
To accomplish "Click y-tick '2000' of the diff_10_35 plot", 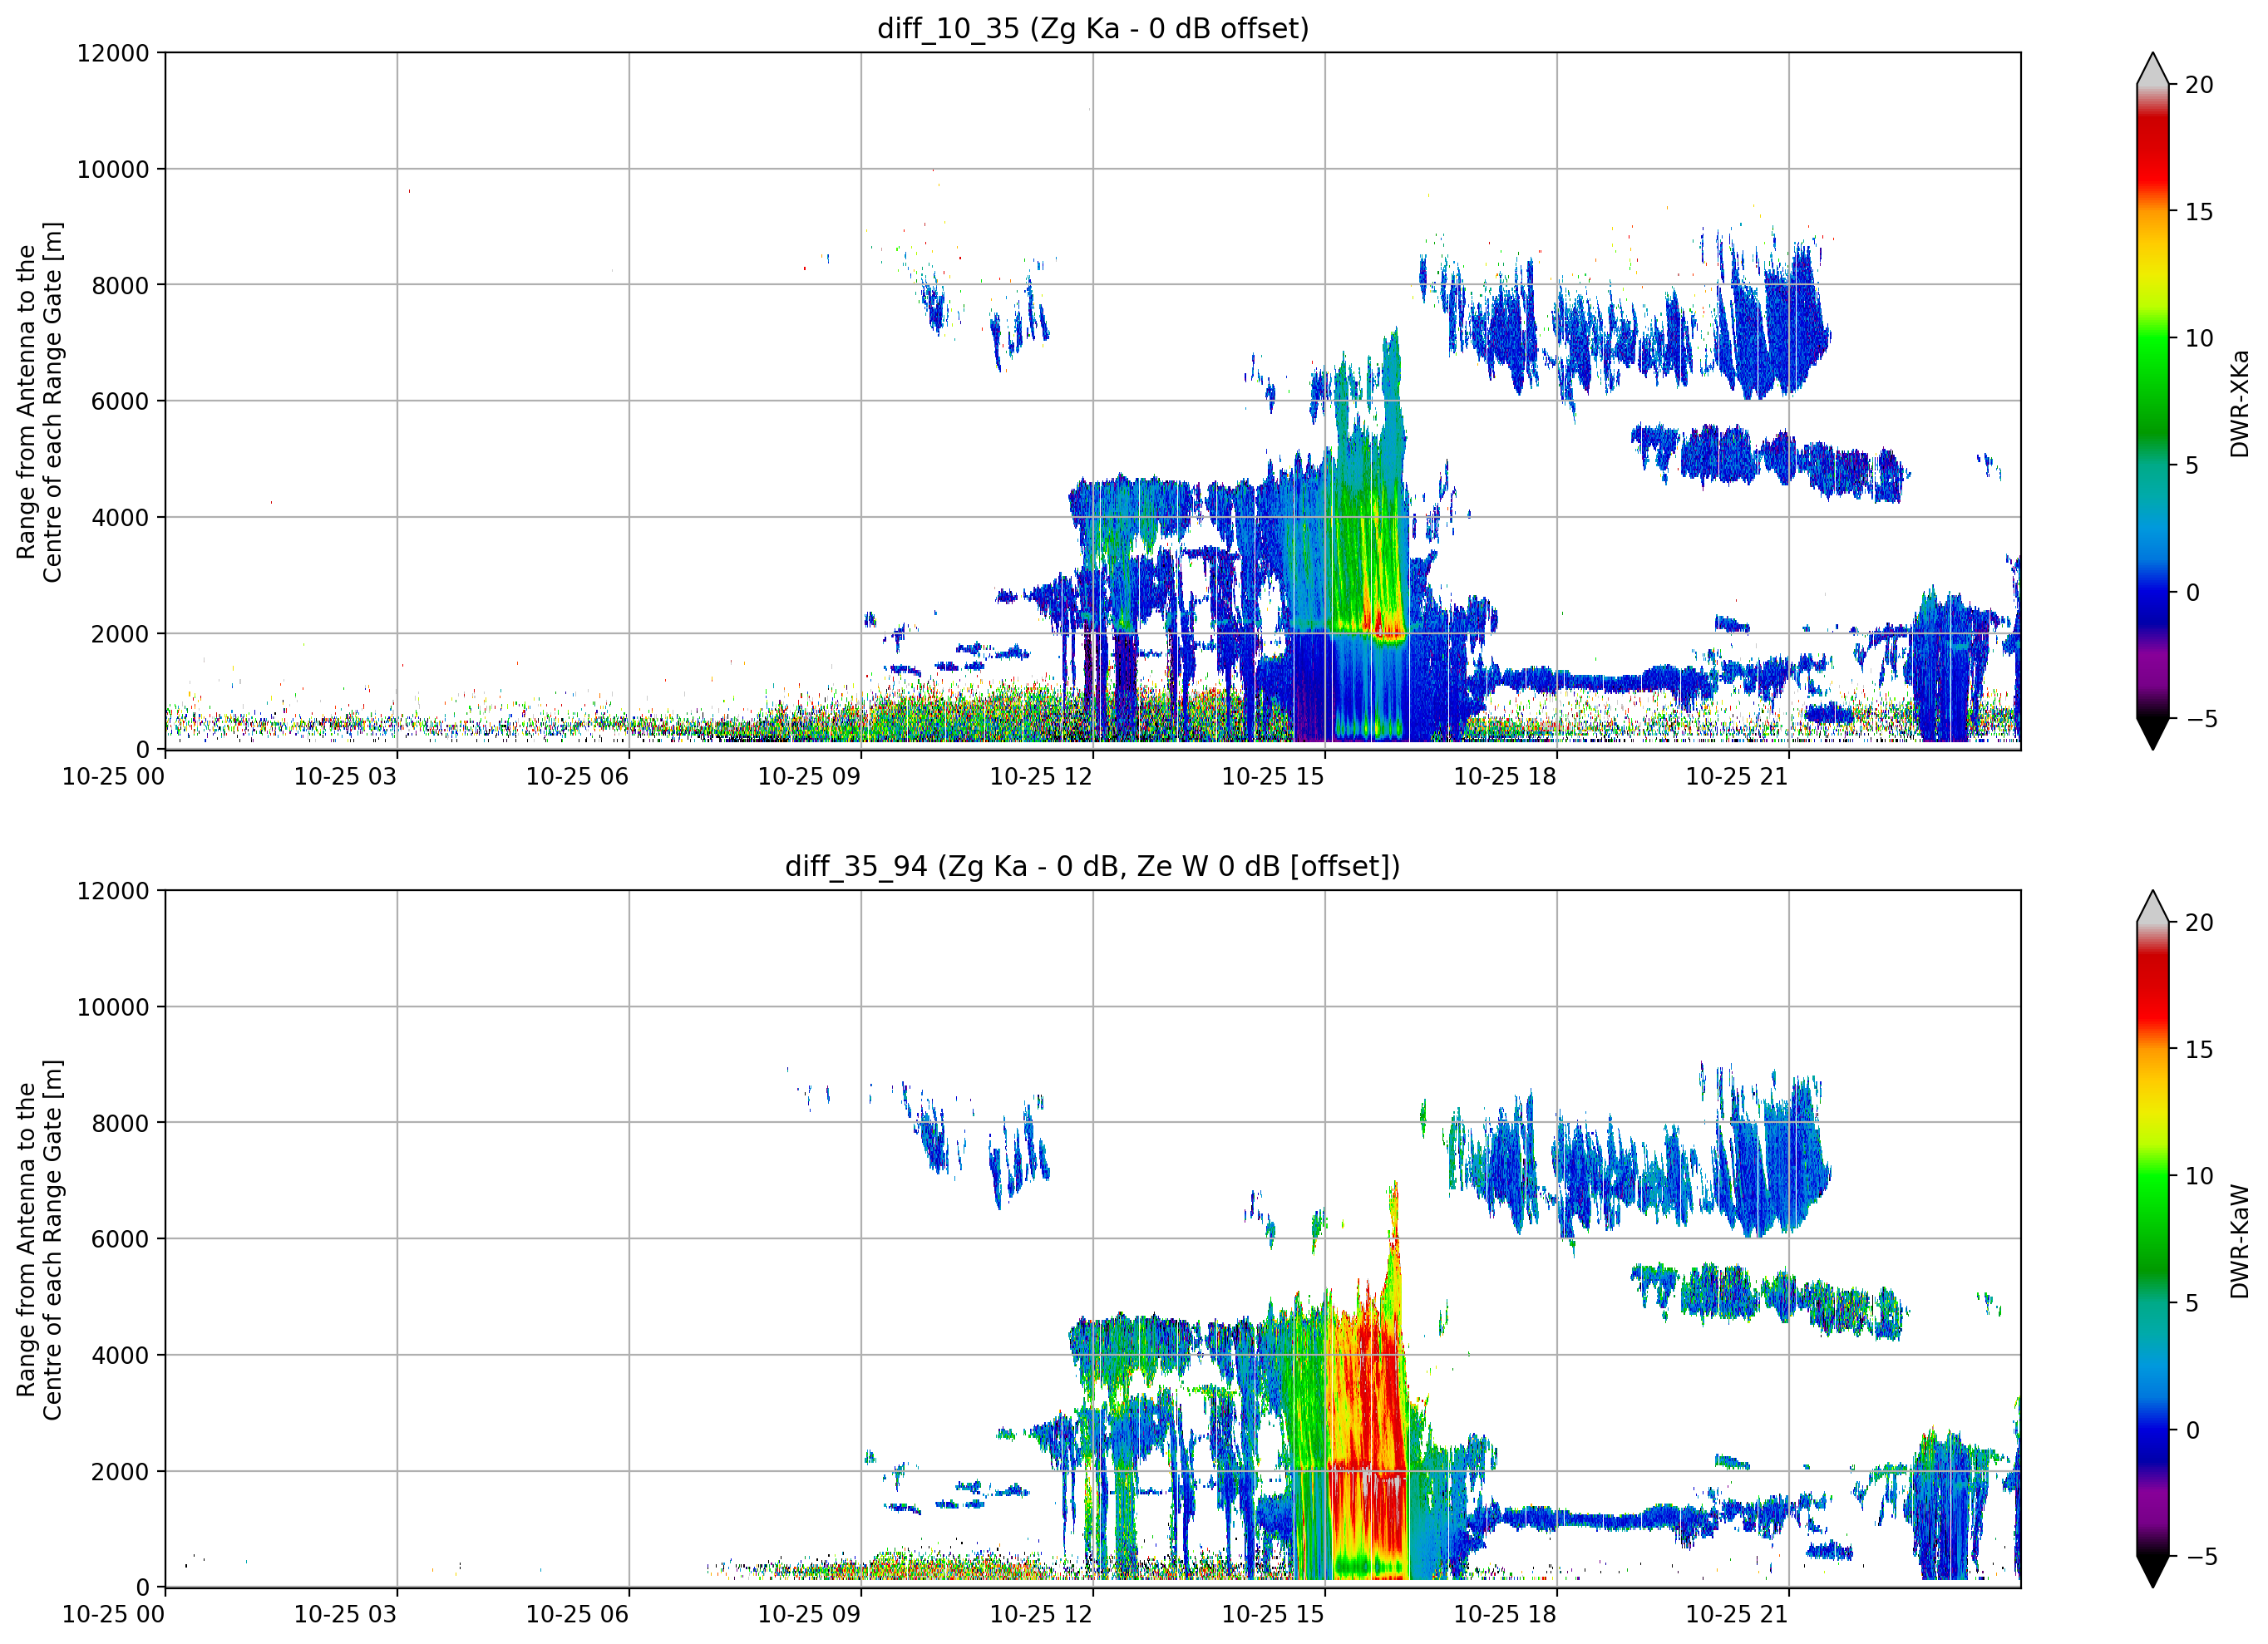I will click(x=120, y=634).
